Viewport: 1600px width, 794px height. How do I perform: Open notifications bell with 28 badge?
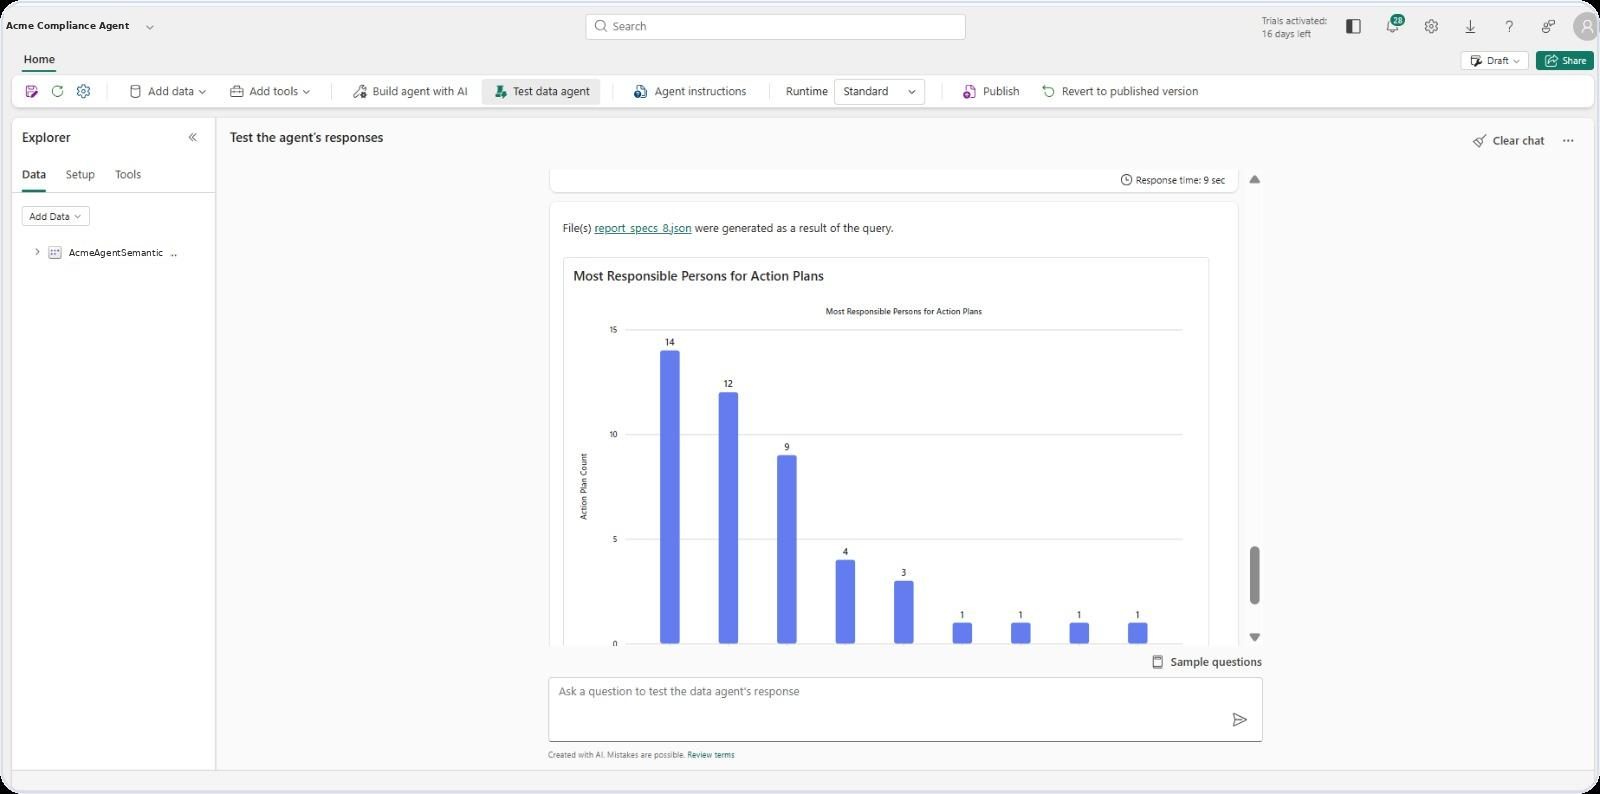pyautogui.click(x=1392, y=26)
